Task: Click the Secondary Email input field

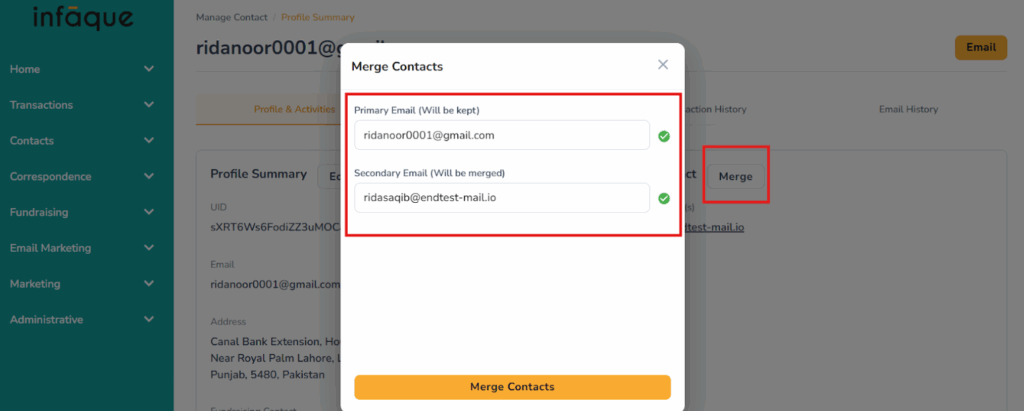Action: (501, 197)
